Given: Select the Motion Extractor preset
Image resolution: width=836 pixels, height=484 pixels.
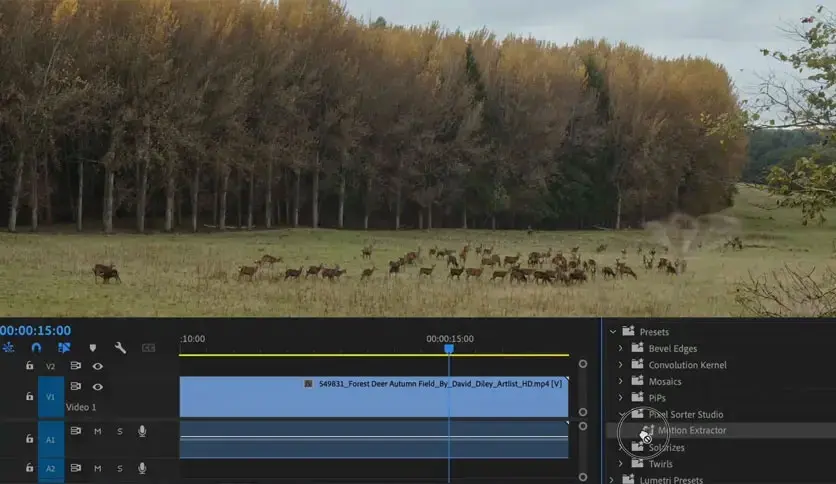Looking at the screenshot, I should 692,430.
